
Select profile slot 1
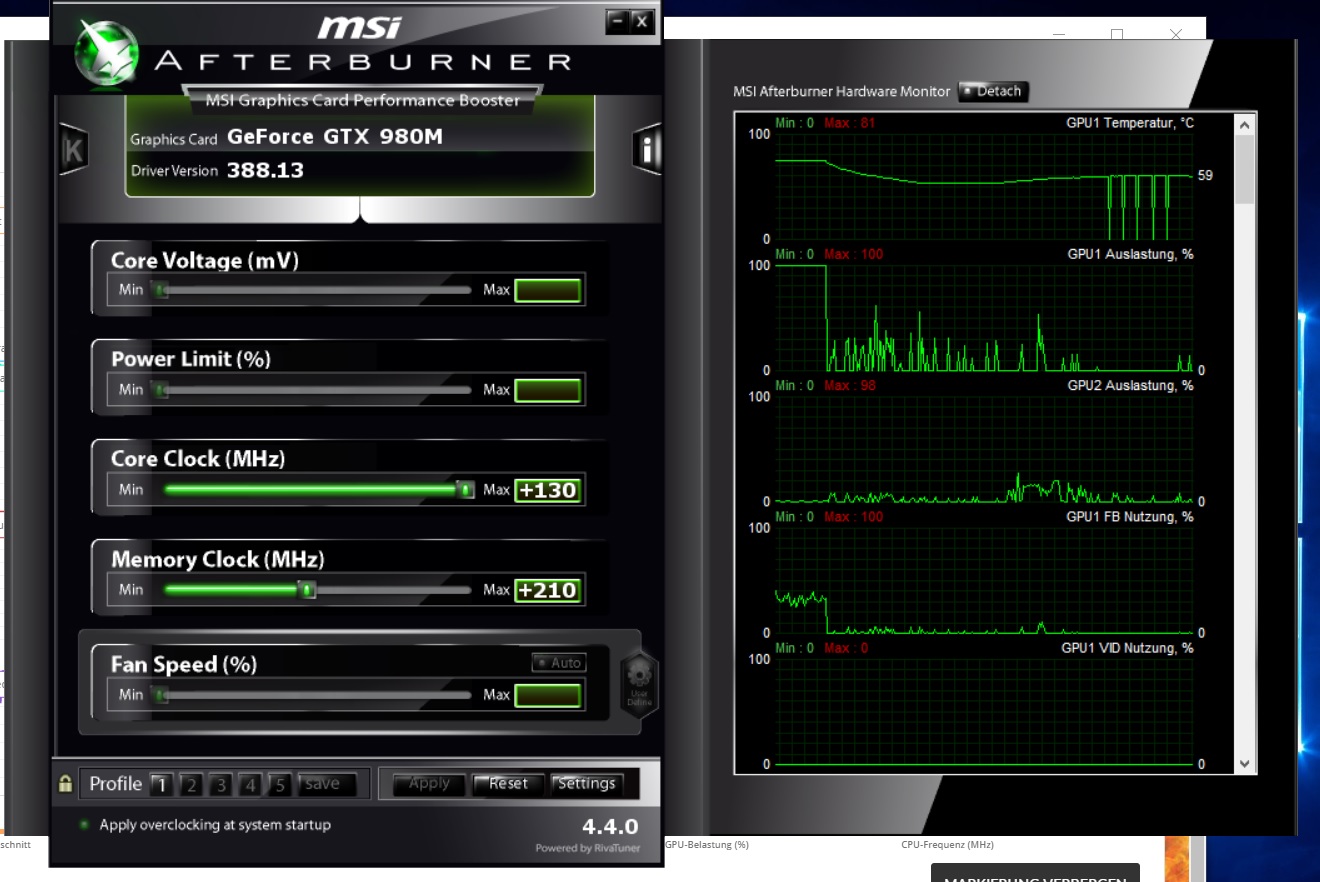tap(160, 785)
